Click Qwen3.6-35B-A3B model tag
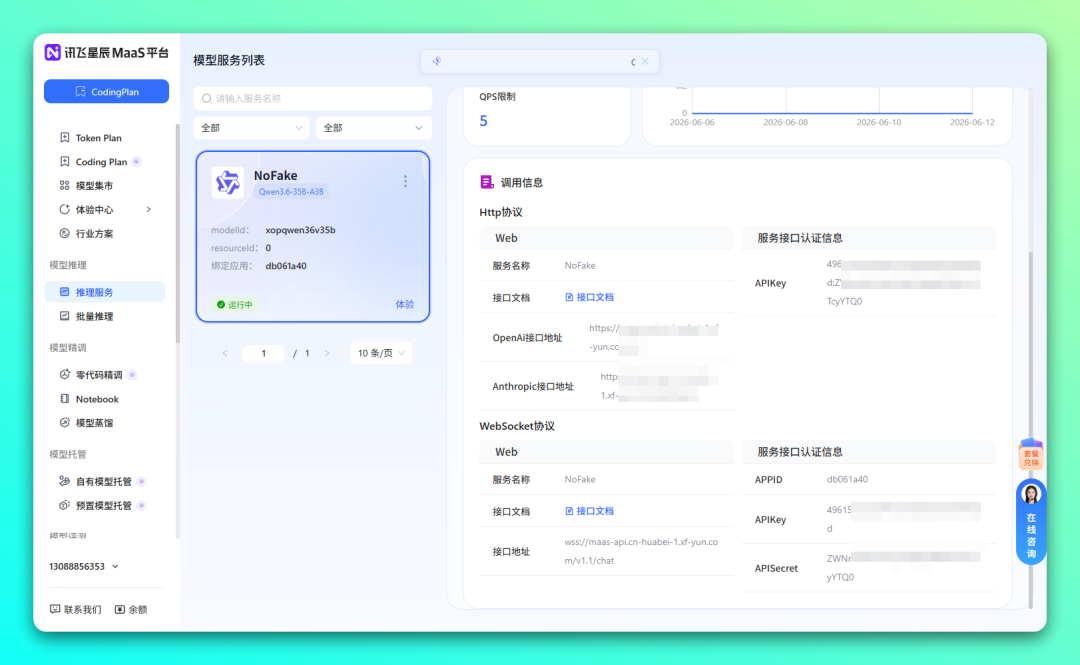This screenshot has height=665, width=1080. (x=291, y=192)
